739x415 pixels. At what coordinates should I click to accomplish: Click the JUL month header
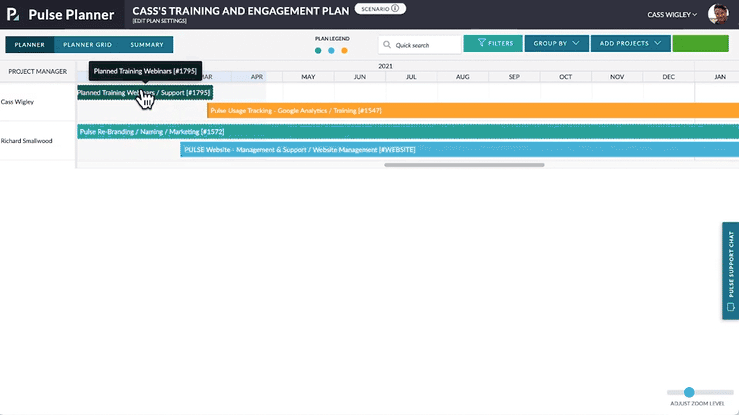coord(411,77)
